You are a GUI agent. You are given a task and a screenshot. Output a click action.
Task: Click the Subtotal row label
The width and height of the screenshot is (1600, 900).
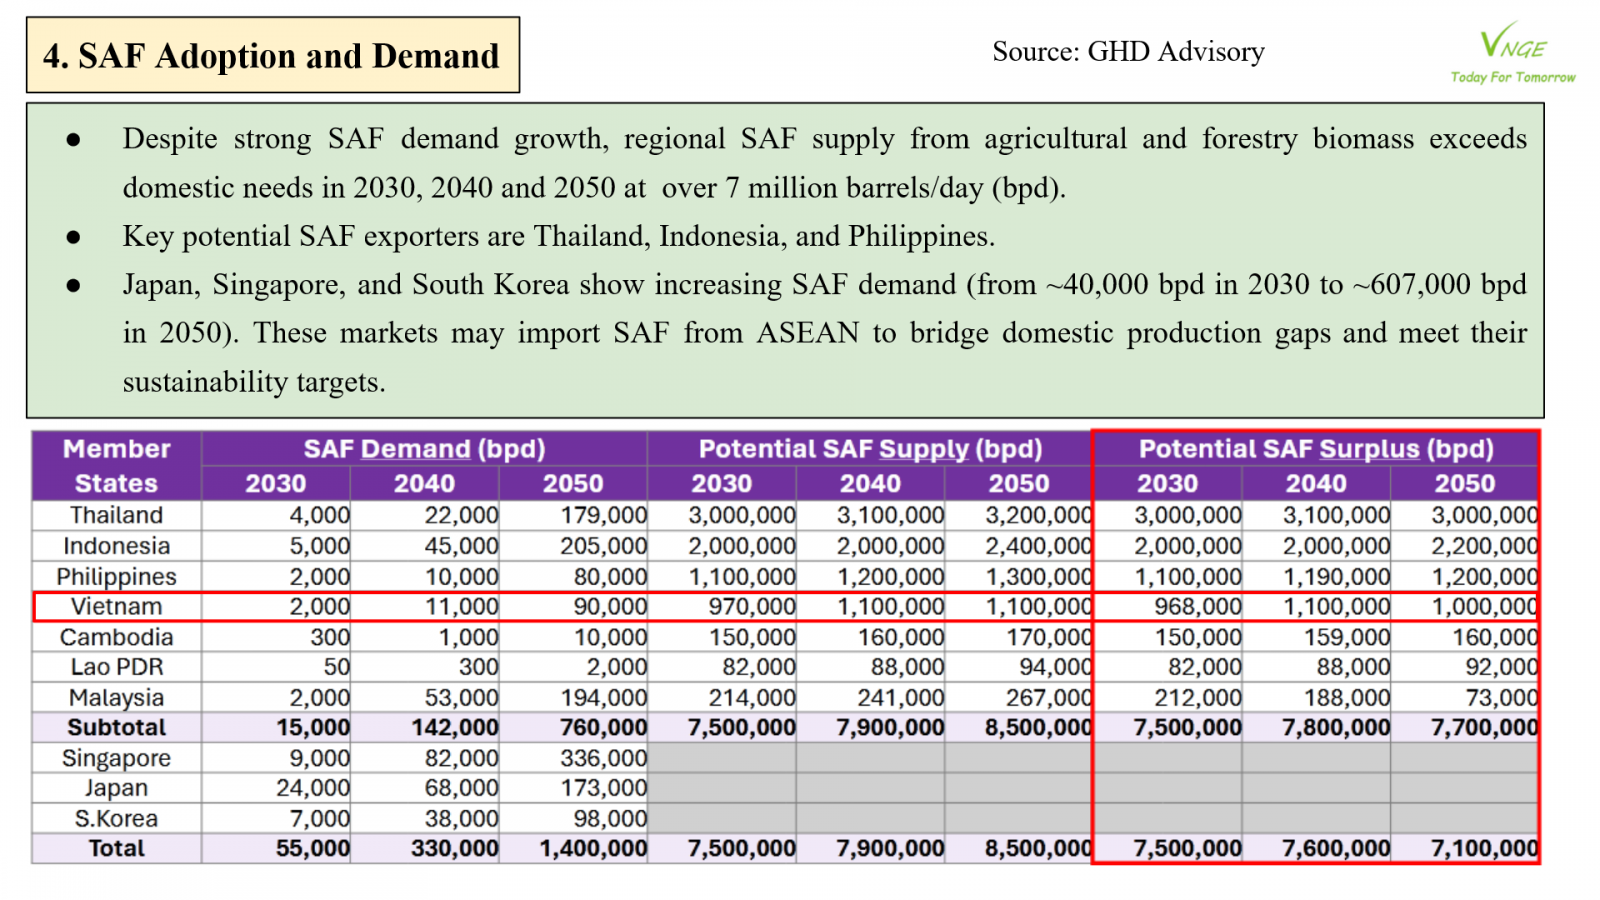tap(117, 728)
